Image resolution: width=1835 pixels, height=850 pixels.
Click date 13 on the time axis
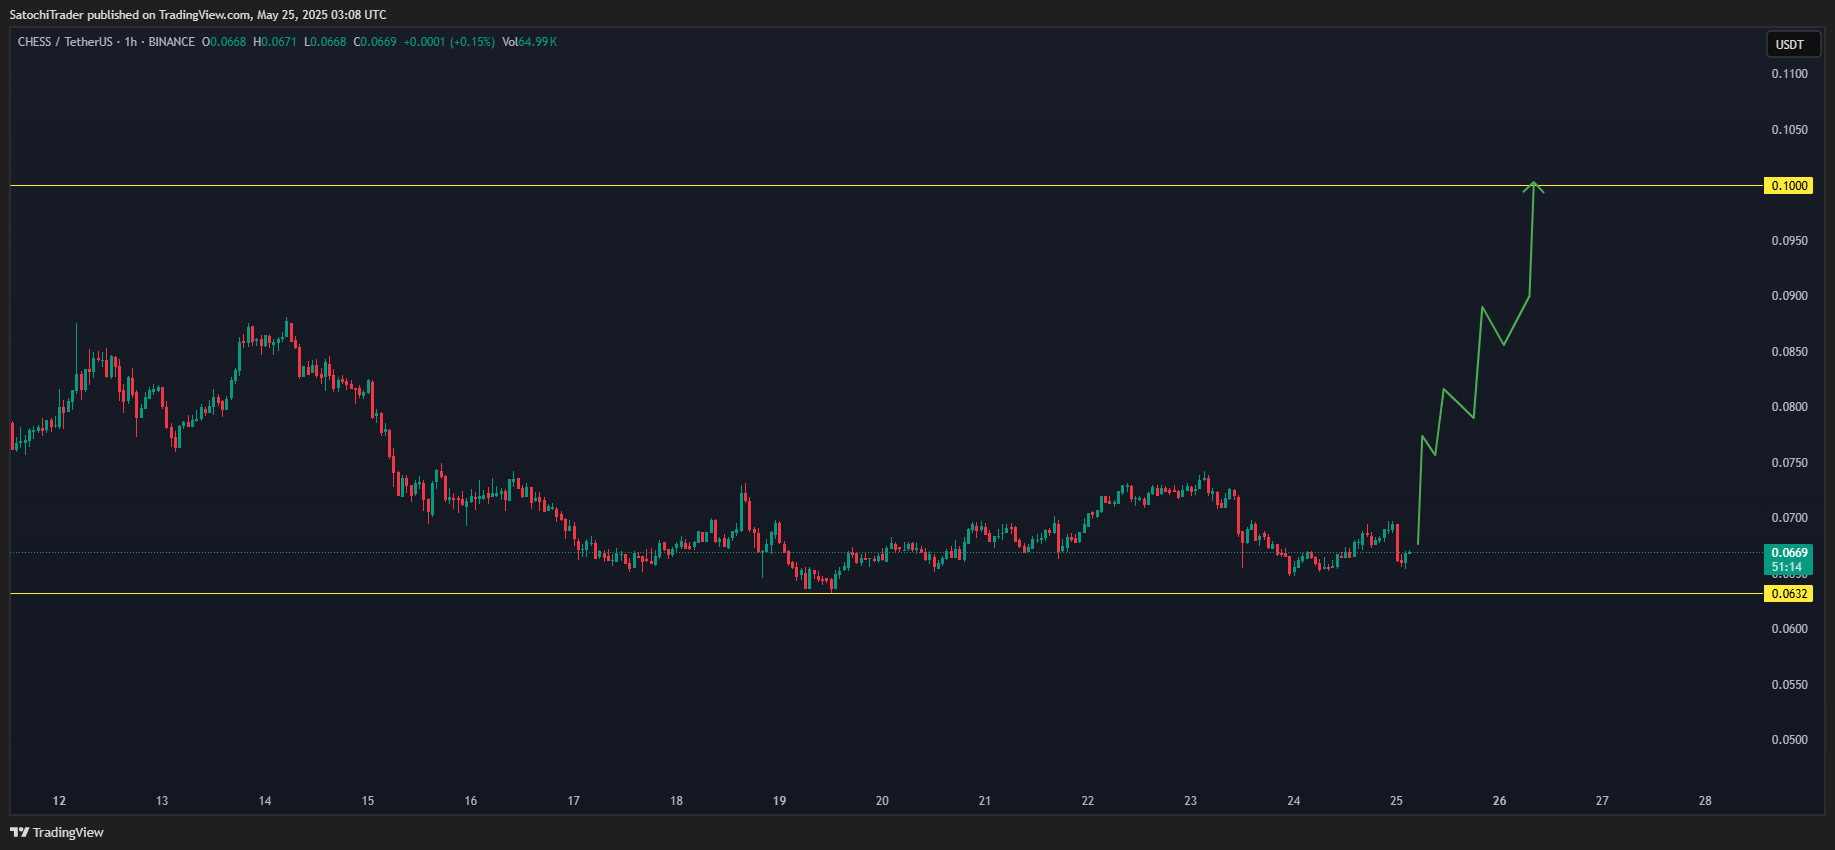[162, 801]
